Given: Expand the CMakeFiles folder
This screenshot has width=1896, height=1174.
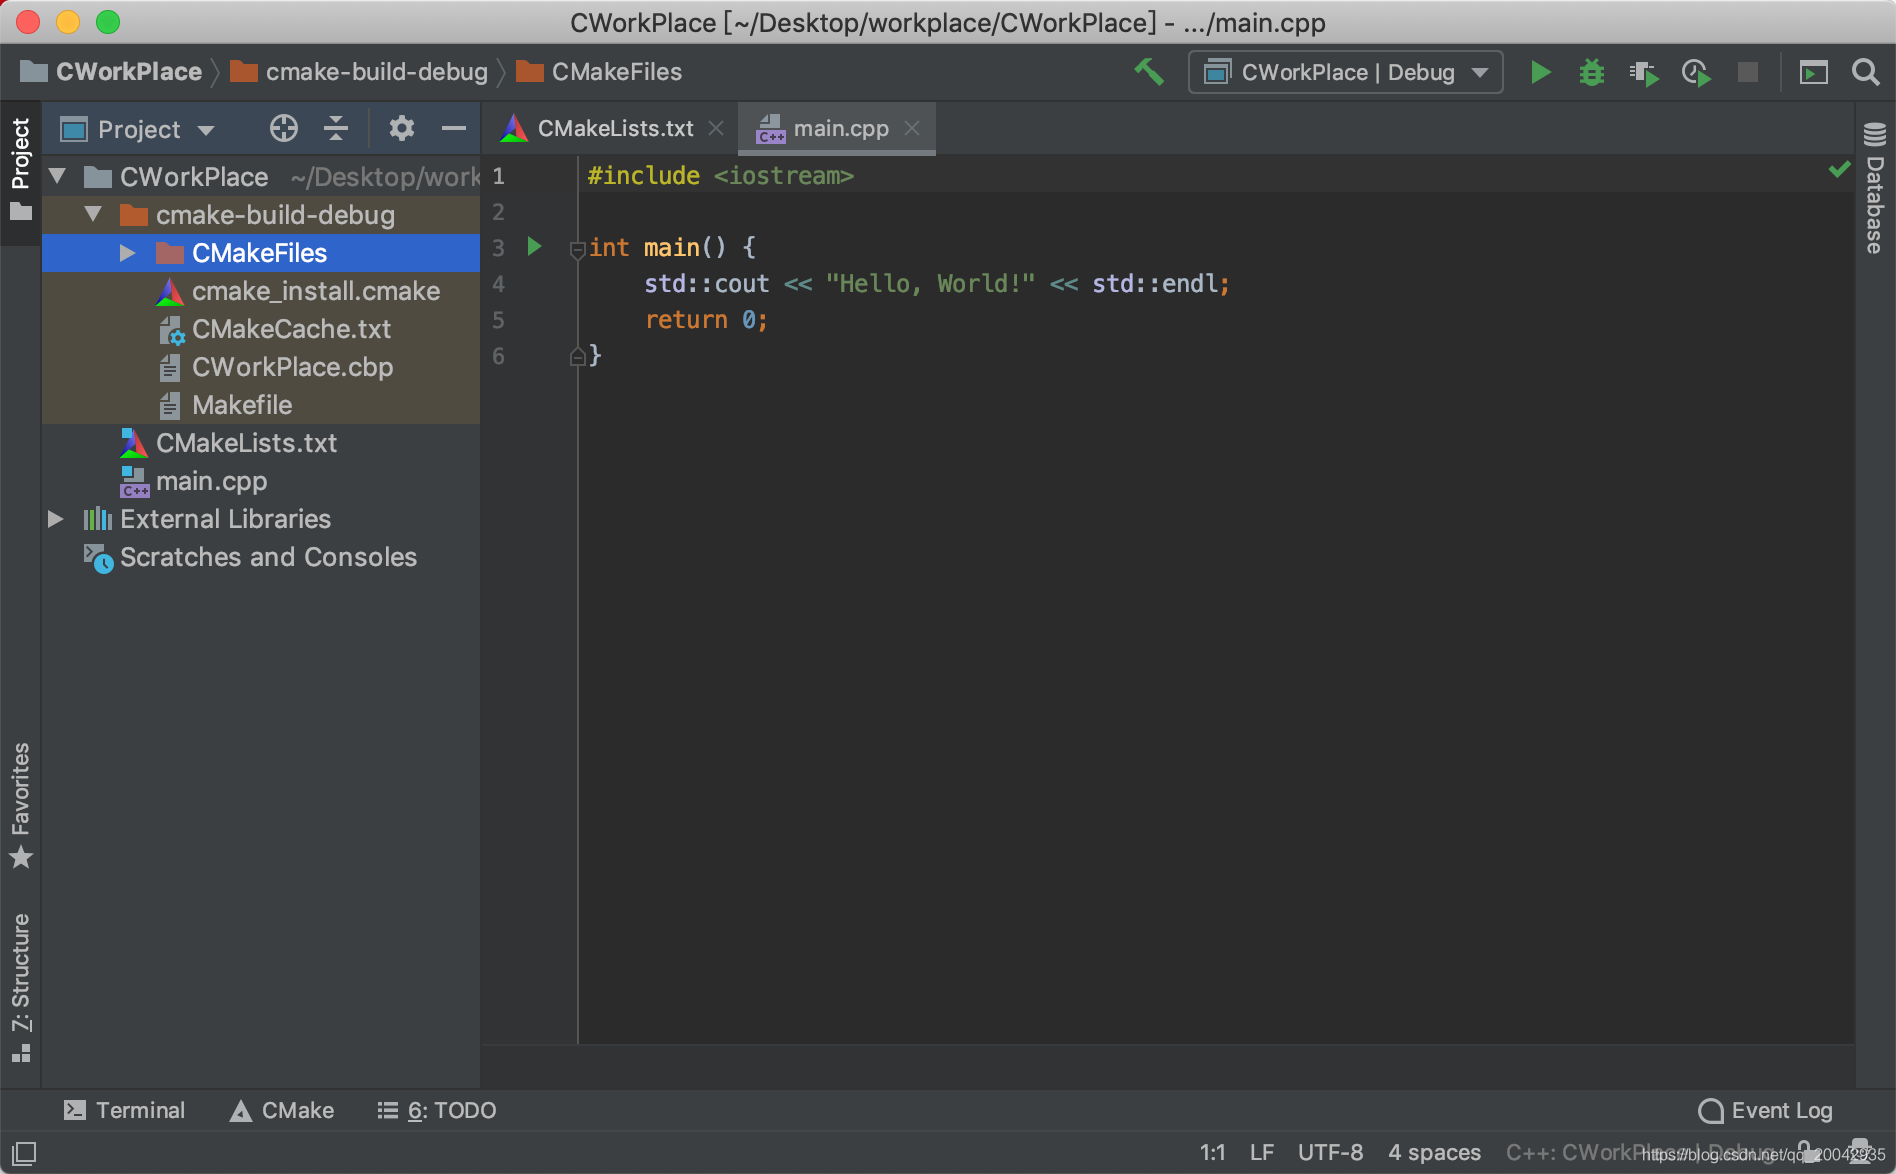Looking at the screenshot, I should [128, 253].
